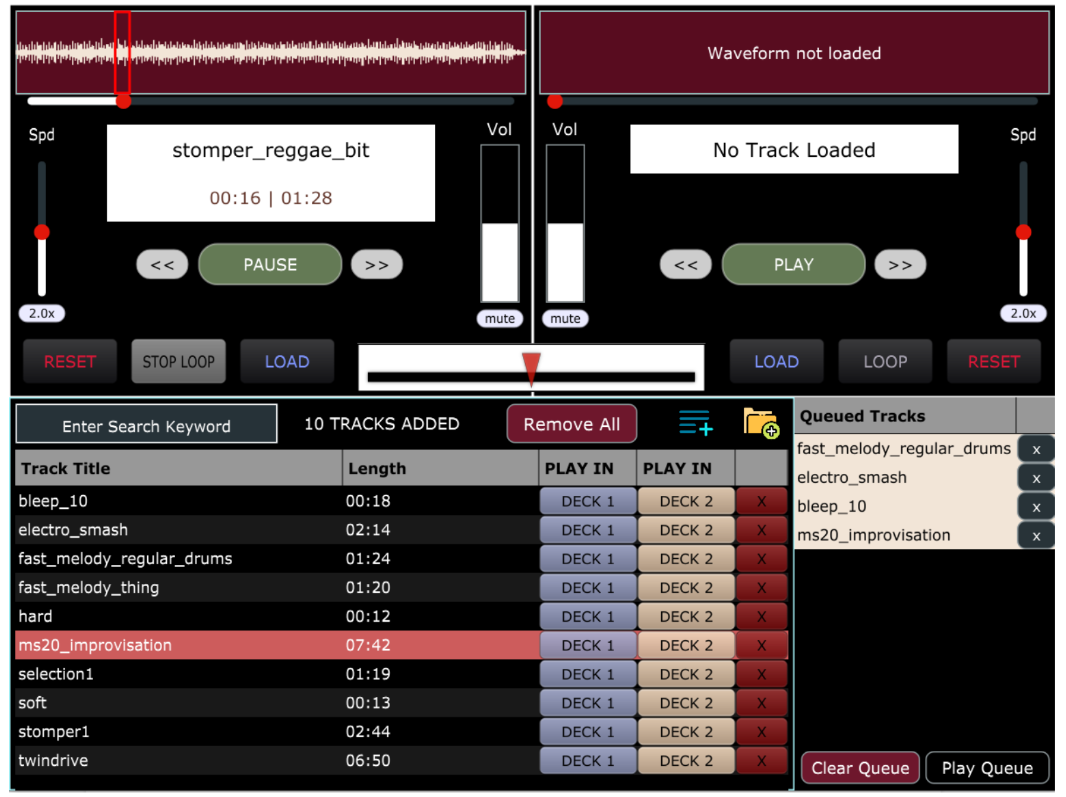
Task: Click the right deck speed slider knob
Action: 1023,233
